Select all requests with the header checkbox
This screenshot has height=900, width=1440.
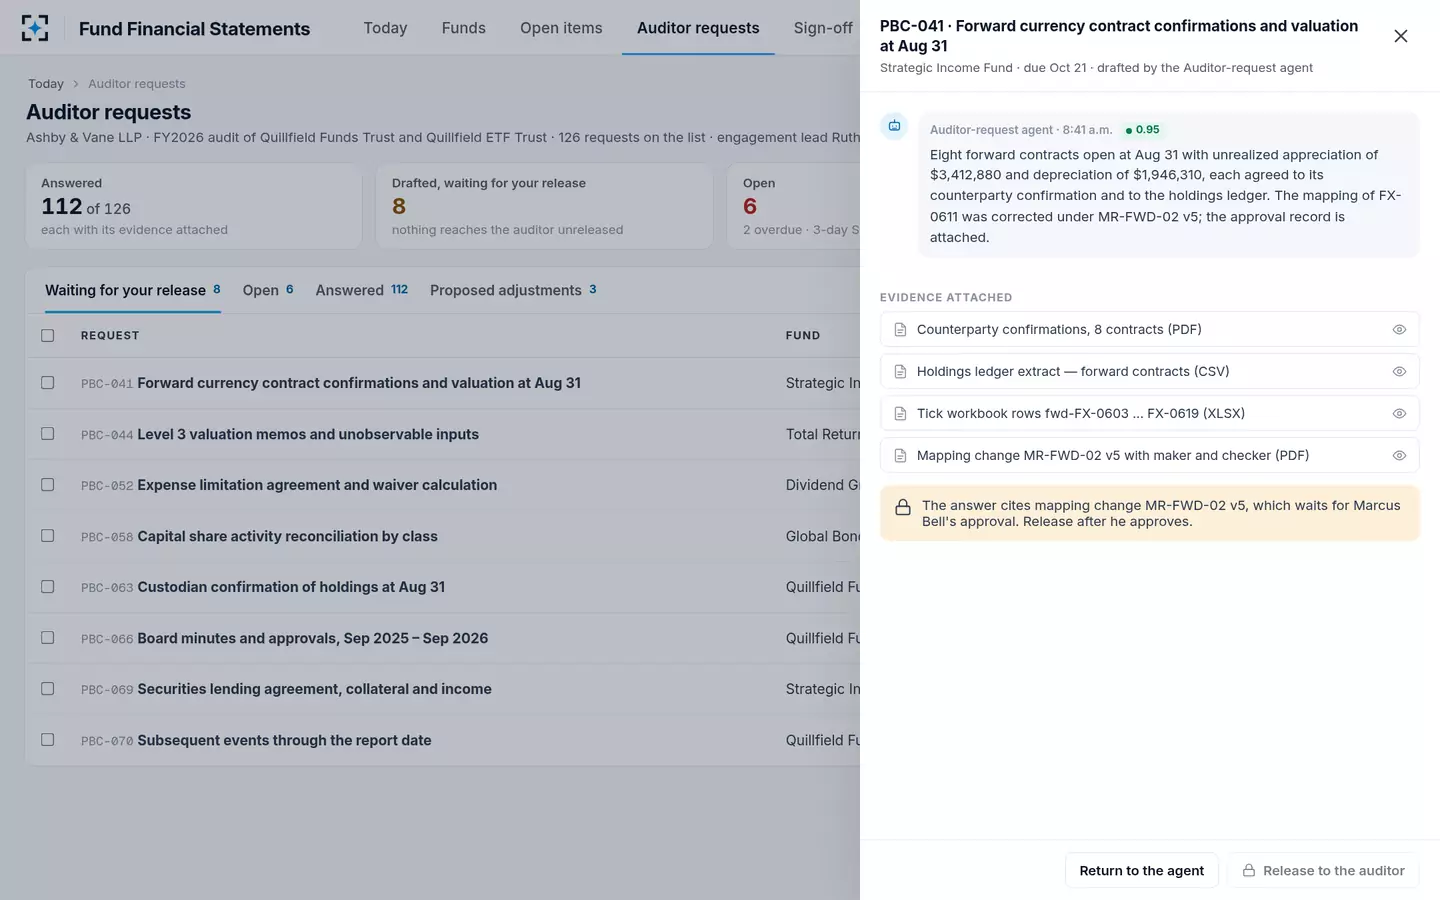pos(47,335)
